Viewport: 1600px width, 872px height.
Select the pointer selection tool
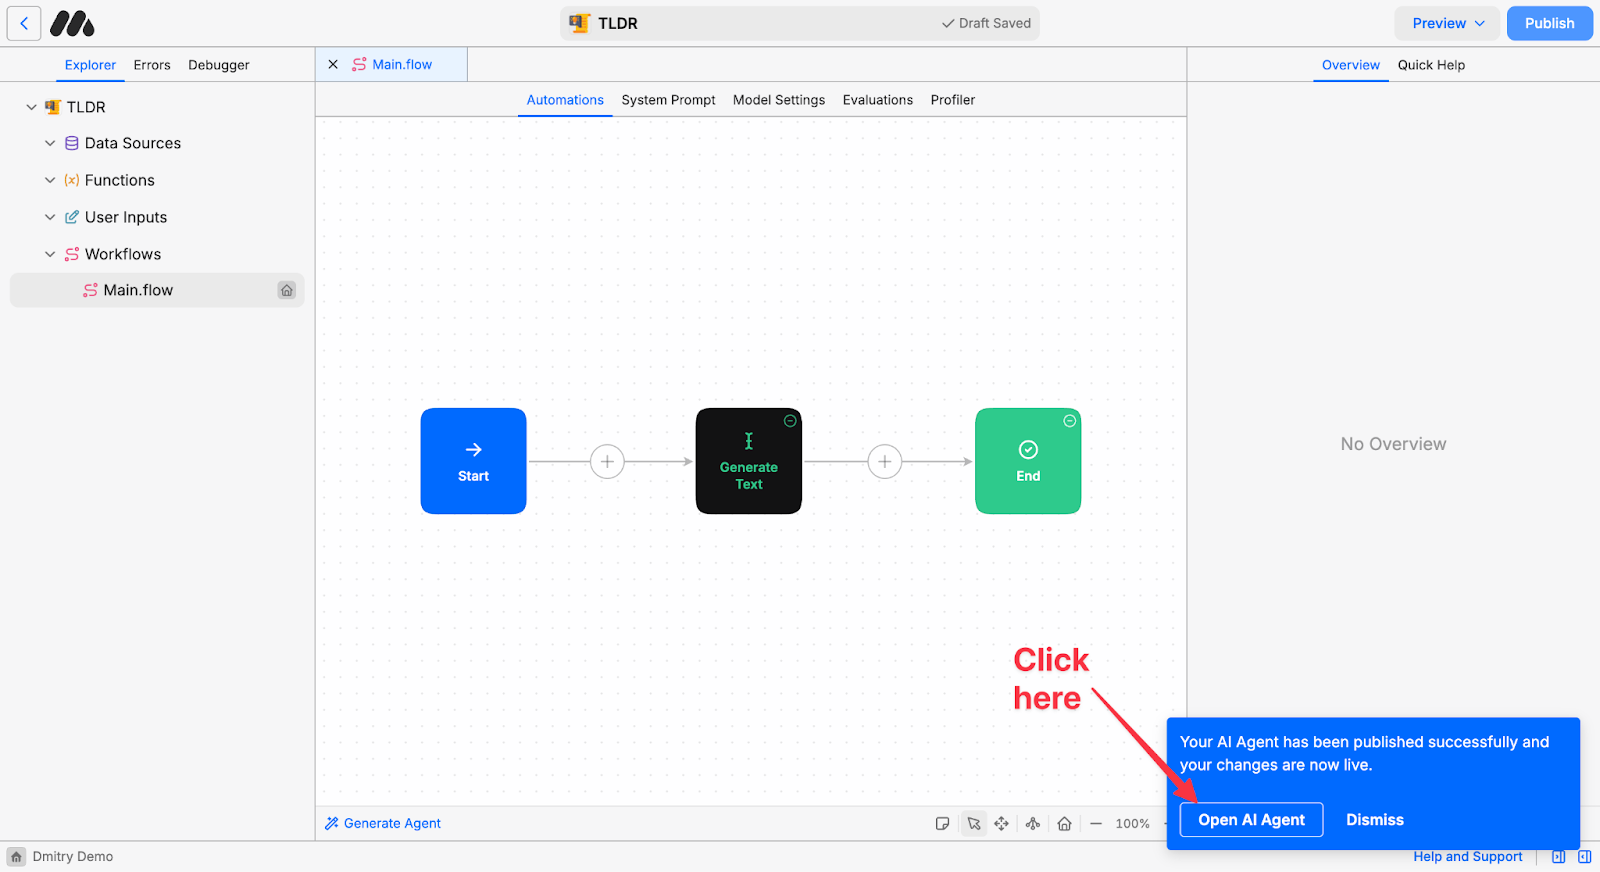point(973,824)
